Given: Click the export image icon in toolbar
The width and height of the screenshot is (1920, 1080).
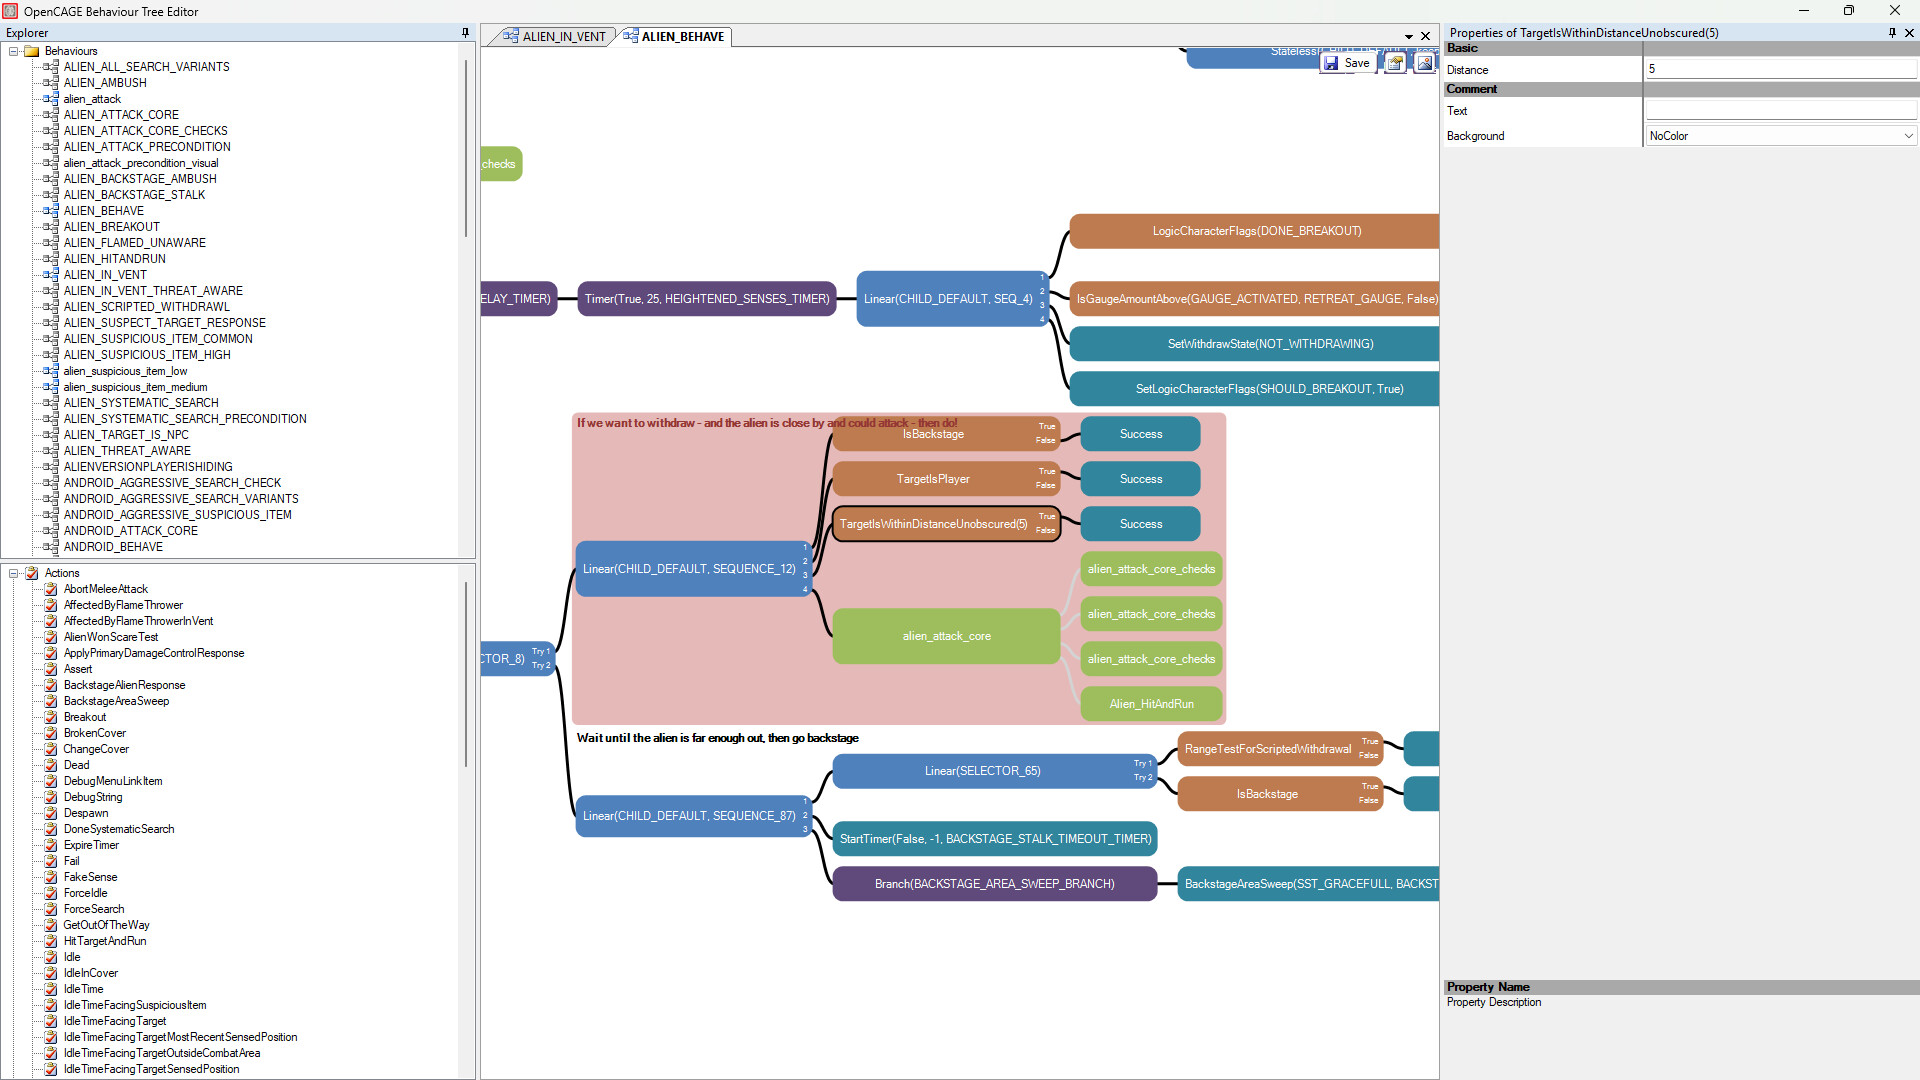Looking at the screenshot, I should [1424, 63].
